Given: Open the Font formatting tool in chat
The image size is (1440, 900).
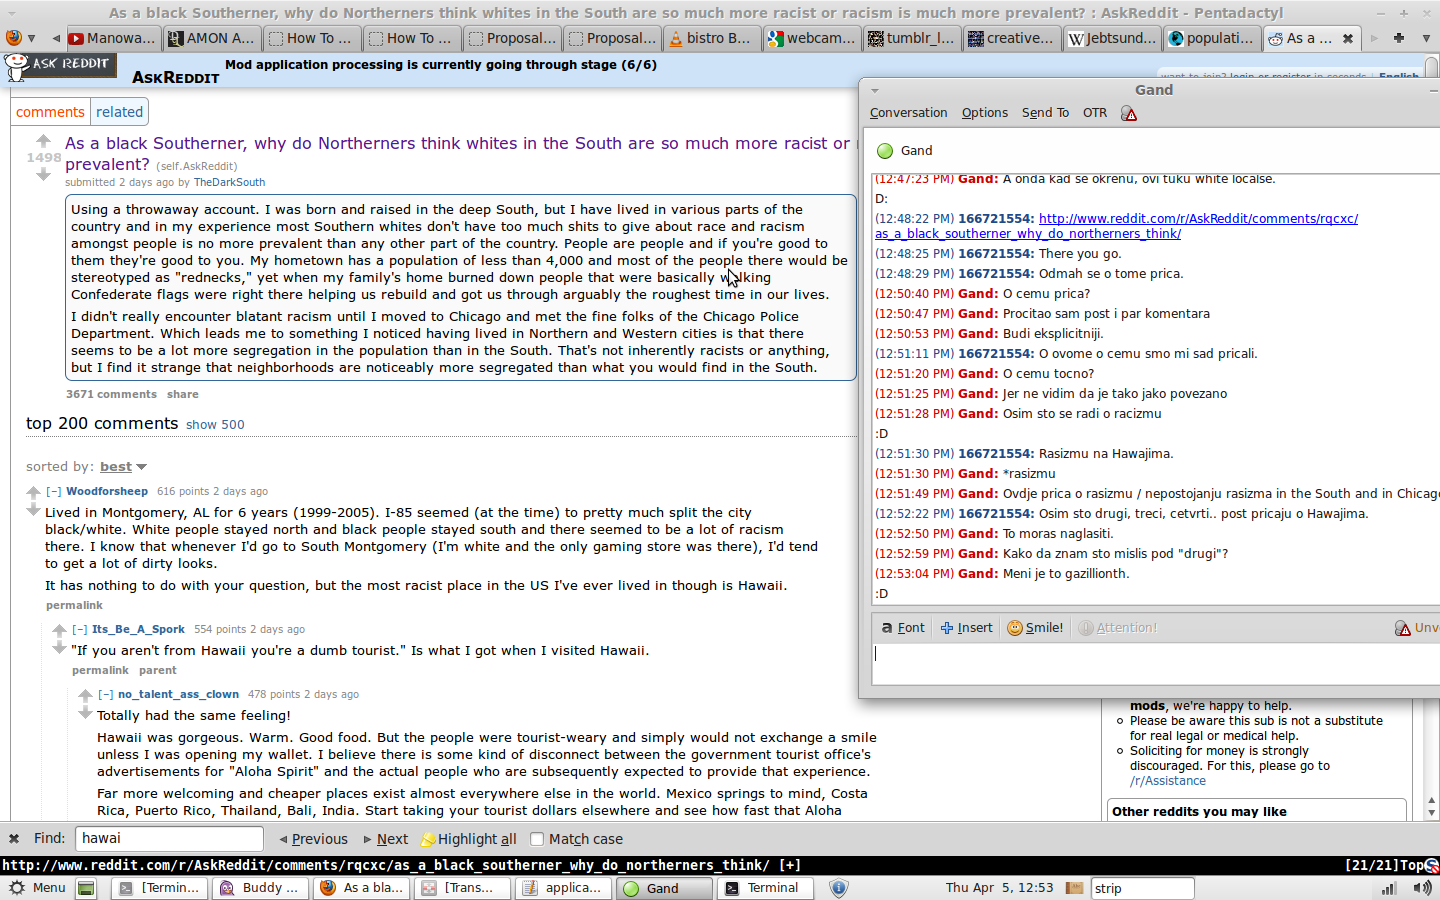Looking at the screenshot, I should pos(902,628).
